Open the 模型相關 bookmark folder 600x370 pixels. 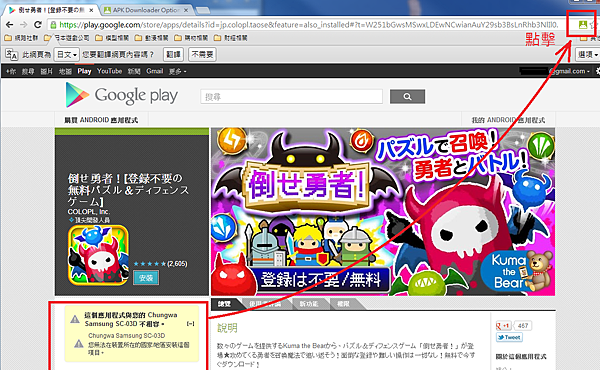(112, 38)
